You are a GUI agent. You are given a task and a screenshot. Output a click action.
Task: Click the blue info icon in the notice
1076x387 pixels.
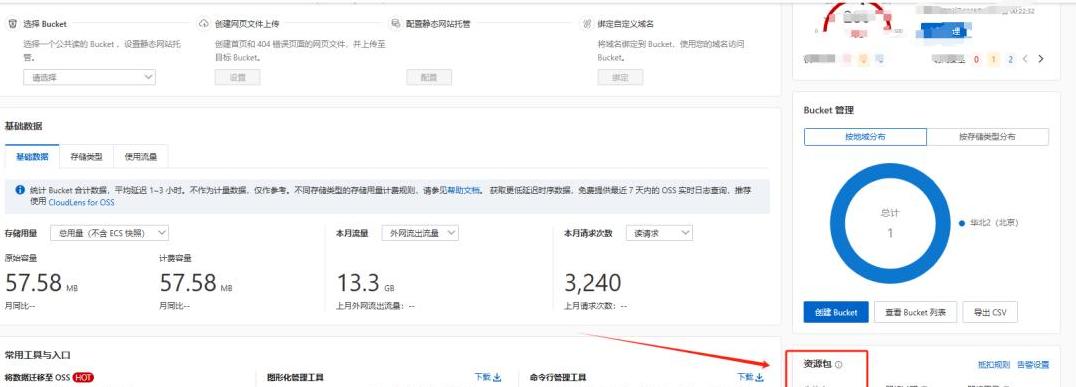point(20,190)
